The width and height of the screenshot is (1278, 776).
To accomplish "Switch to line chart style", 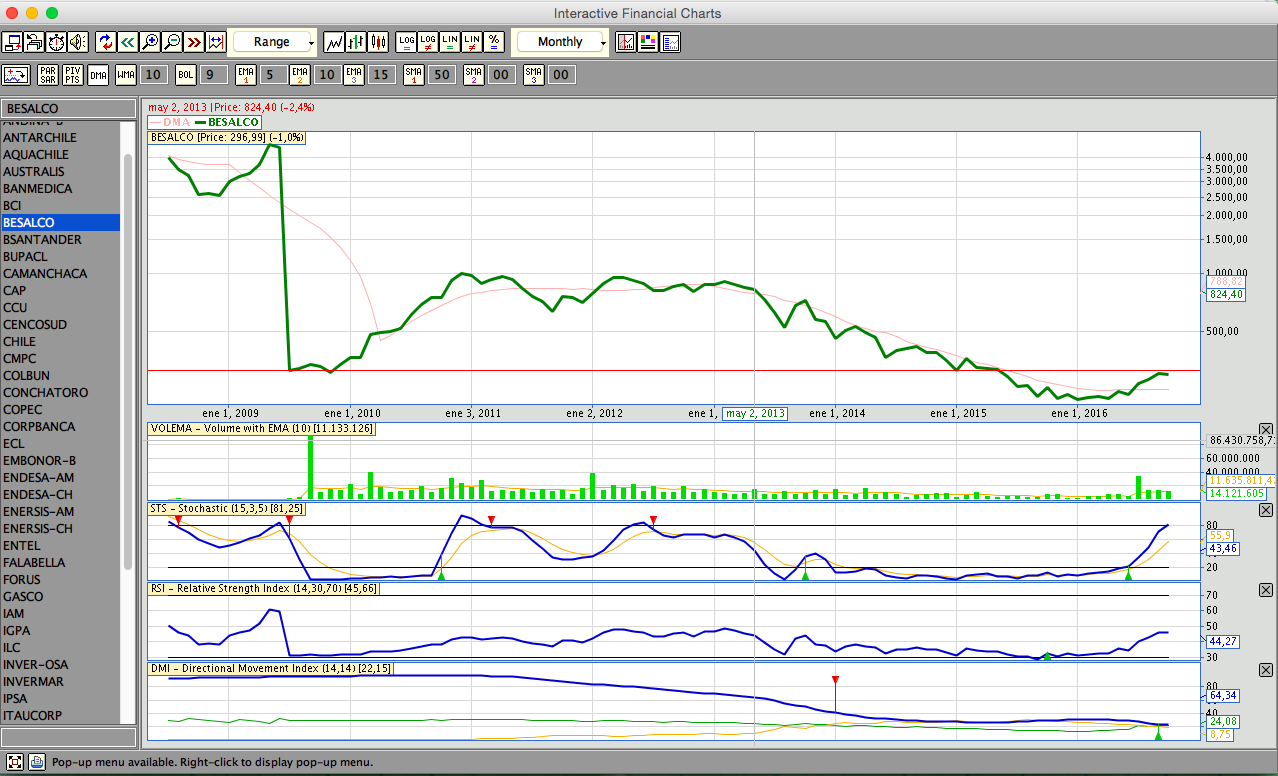I will tap(334, 42).
